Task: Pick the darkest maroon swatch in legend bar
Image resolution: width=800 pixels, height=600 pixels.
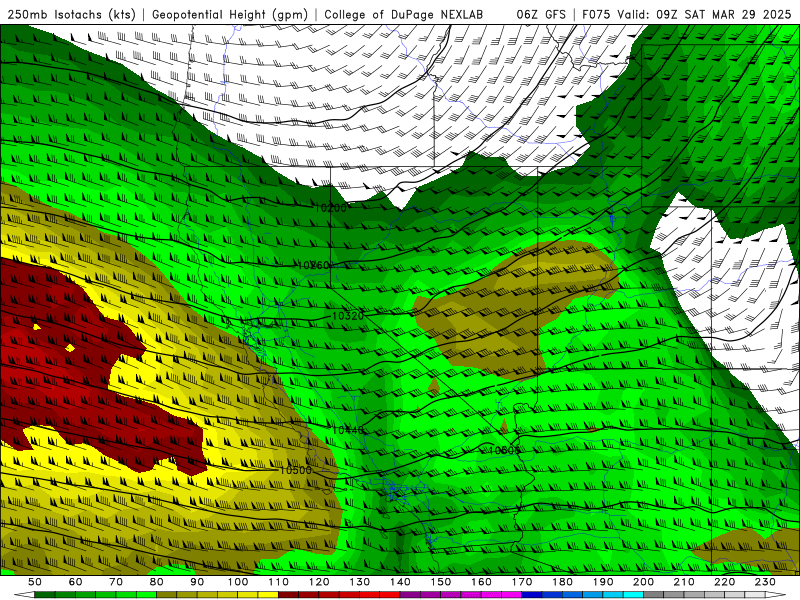Action: pos(288,594)
